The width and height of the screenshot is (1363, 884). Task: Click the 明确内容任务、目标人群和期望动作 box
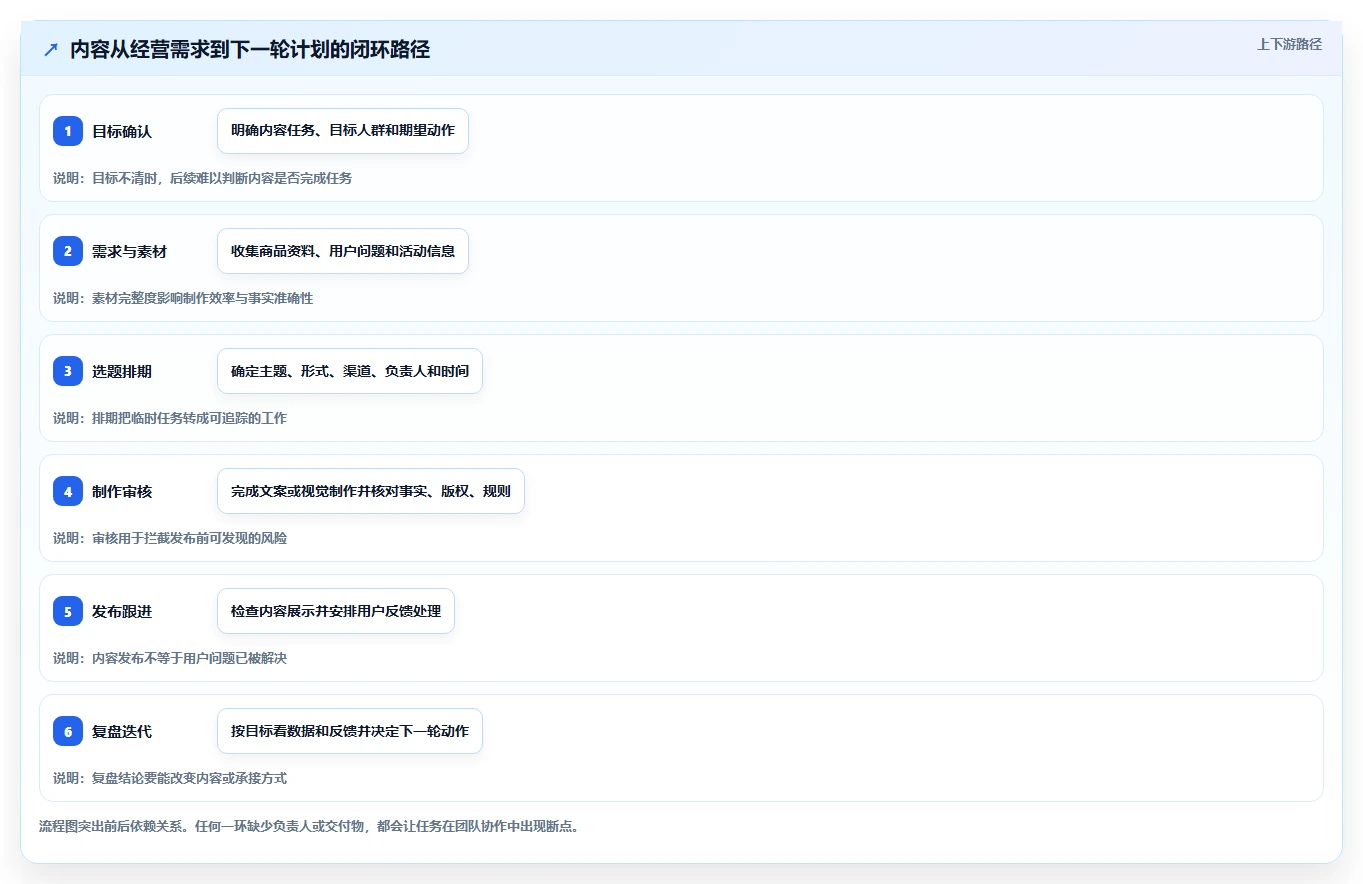coord(343,131)
